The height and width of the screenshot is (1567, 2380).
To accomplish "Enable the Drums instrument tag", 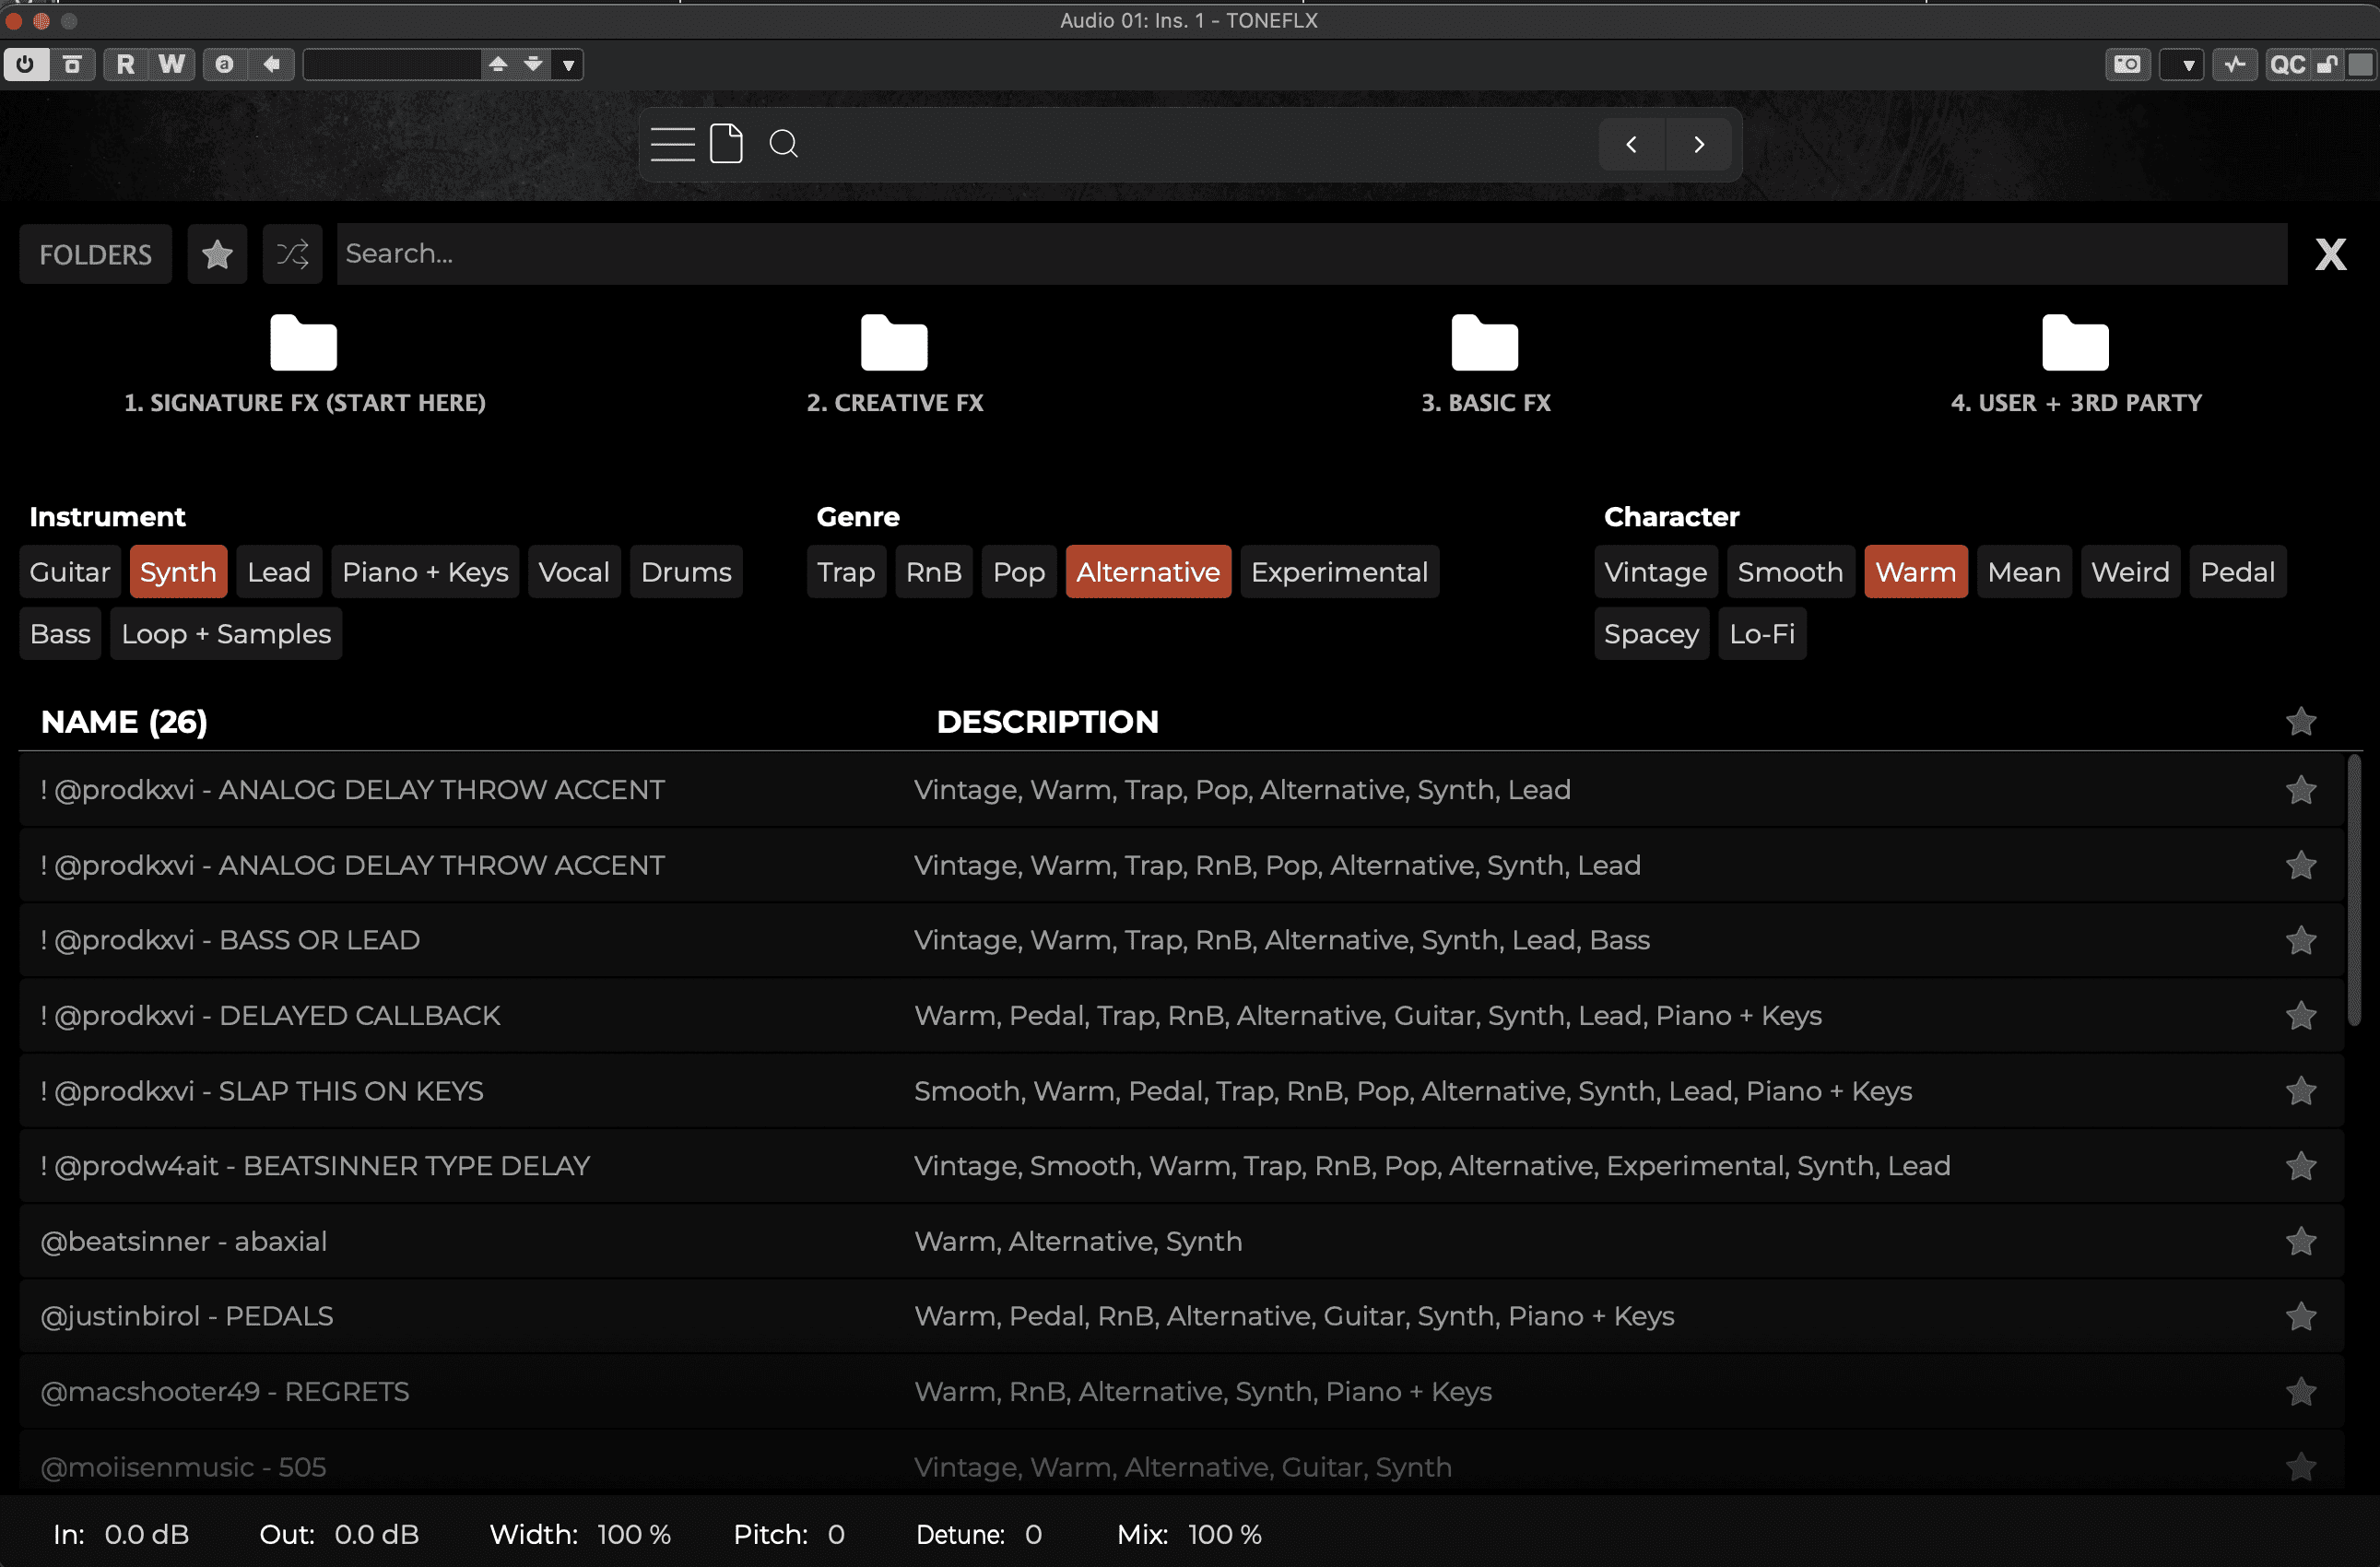I will click(x=686, y=572).
